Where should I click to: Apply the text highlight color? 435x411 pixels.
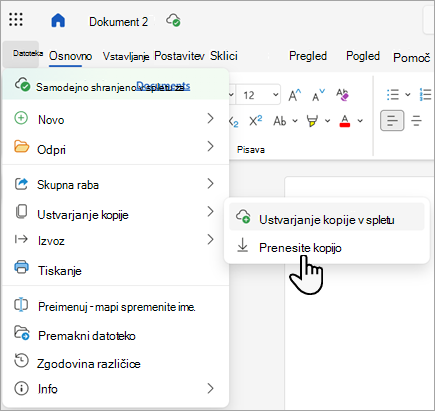click(312, 121)
